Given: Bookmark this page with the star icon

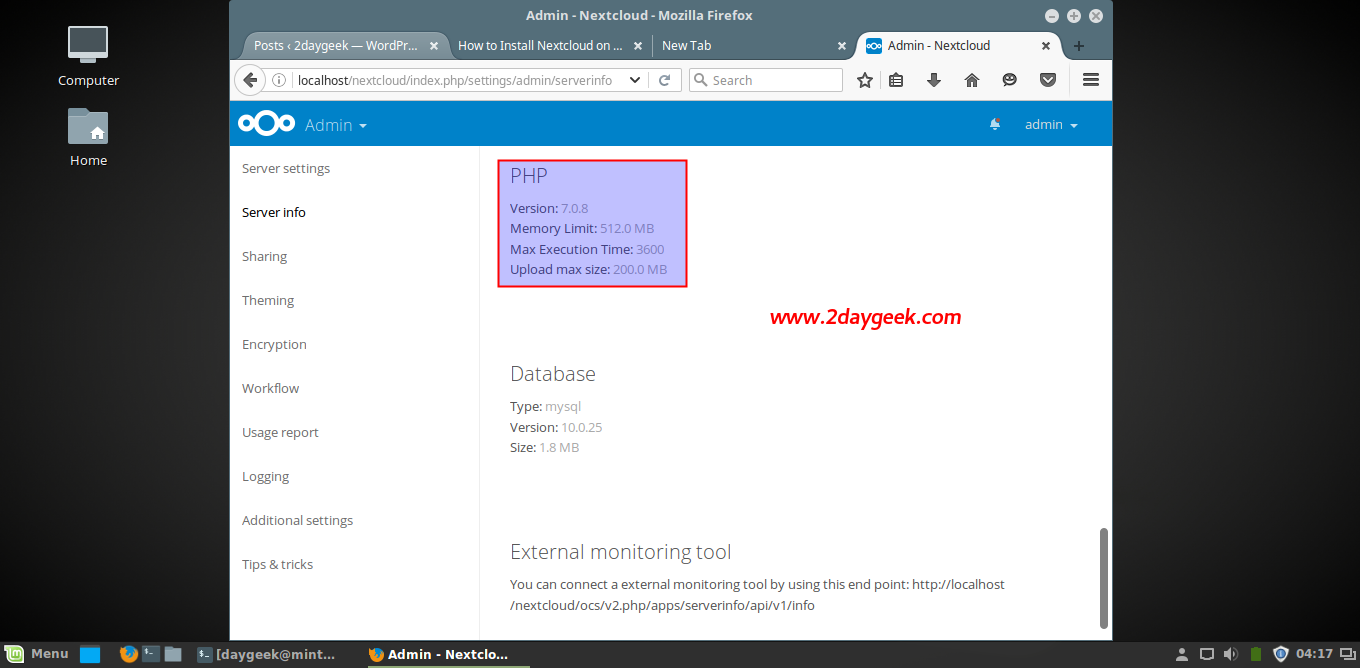Looking at the screenshot, I should (x=865, y=80).
